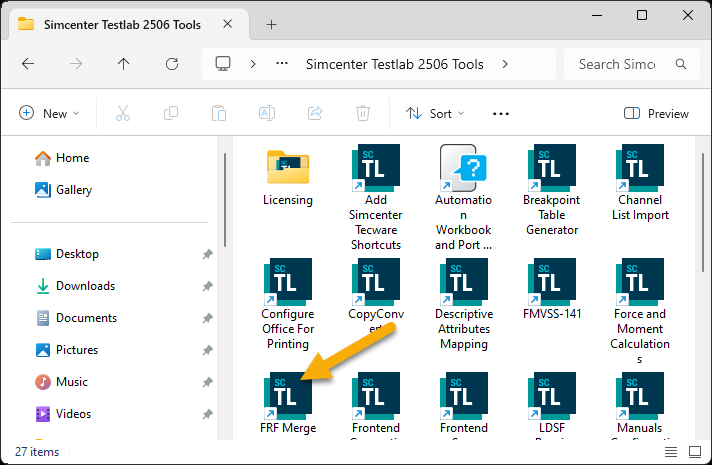Select Configure Office For Printing shortcut
Image resolution: width=712 pixels, height=465 pixels.
(x=288, y=282)
